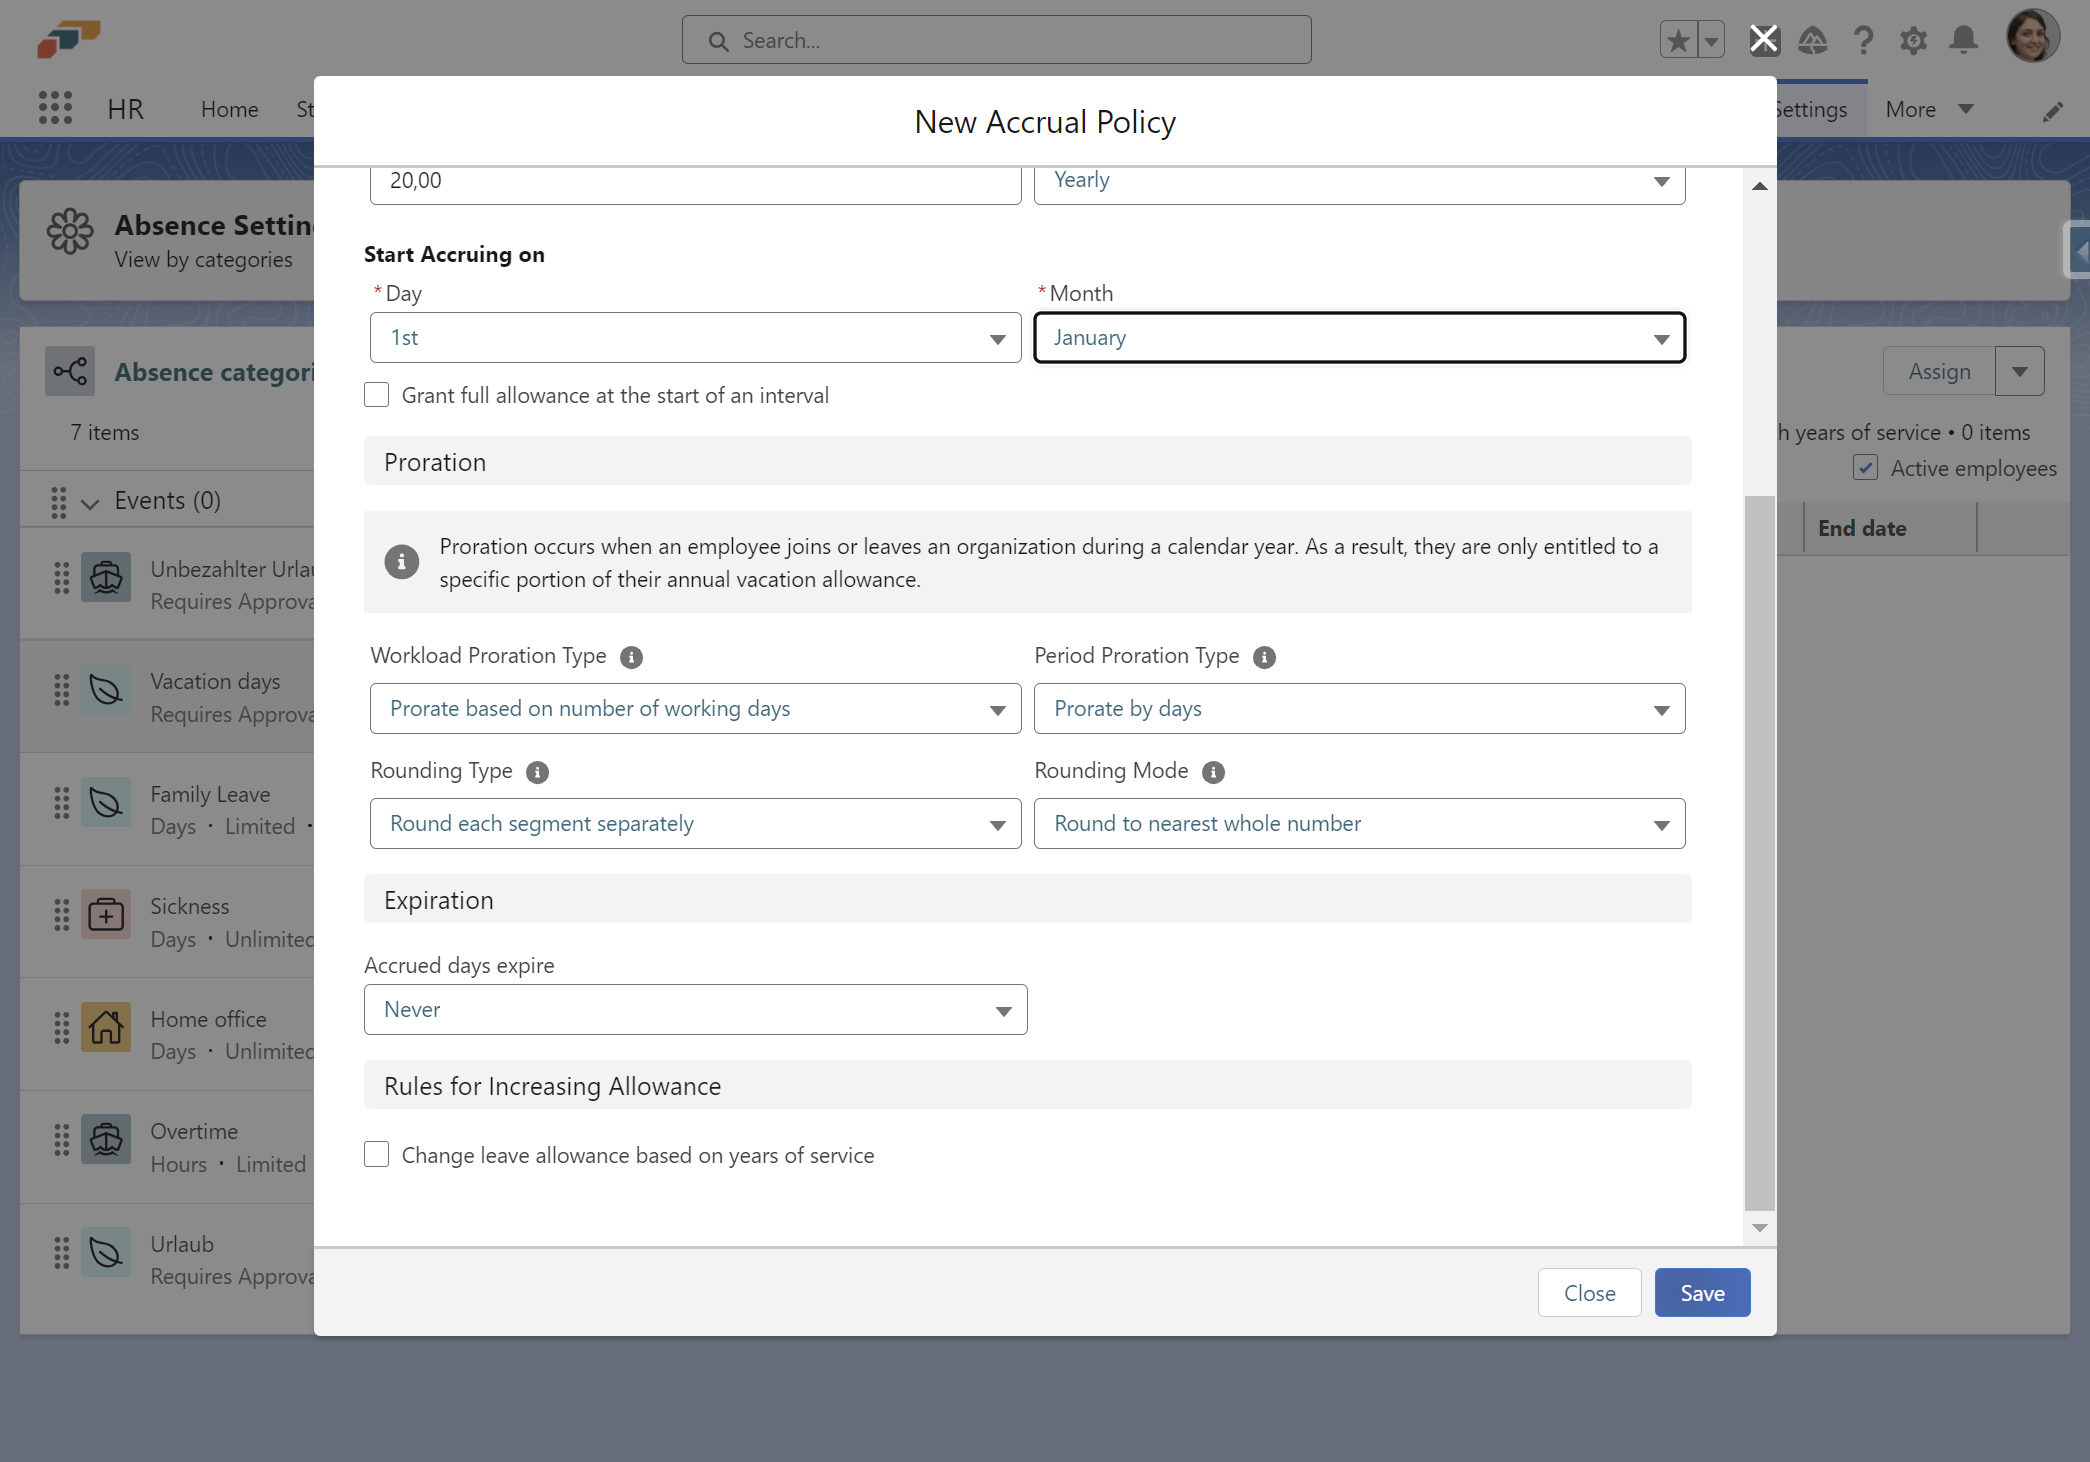The width and height of the screenshot is (2090, 1462).
Task: Check Change leave allowance based on years
Action: (x=377, y=1155)
